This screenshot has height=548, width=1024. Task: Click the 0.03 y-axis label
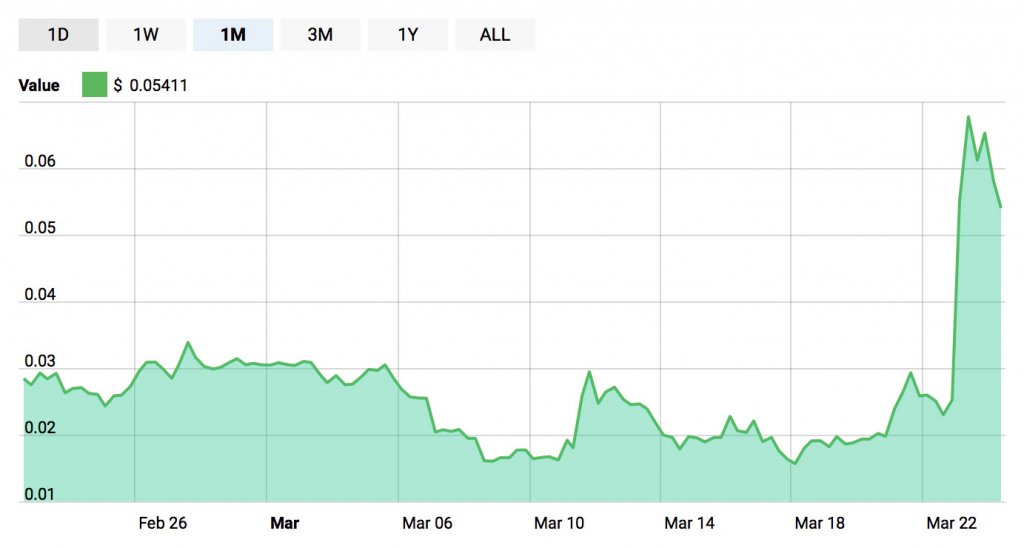(40, 361)
